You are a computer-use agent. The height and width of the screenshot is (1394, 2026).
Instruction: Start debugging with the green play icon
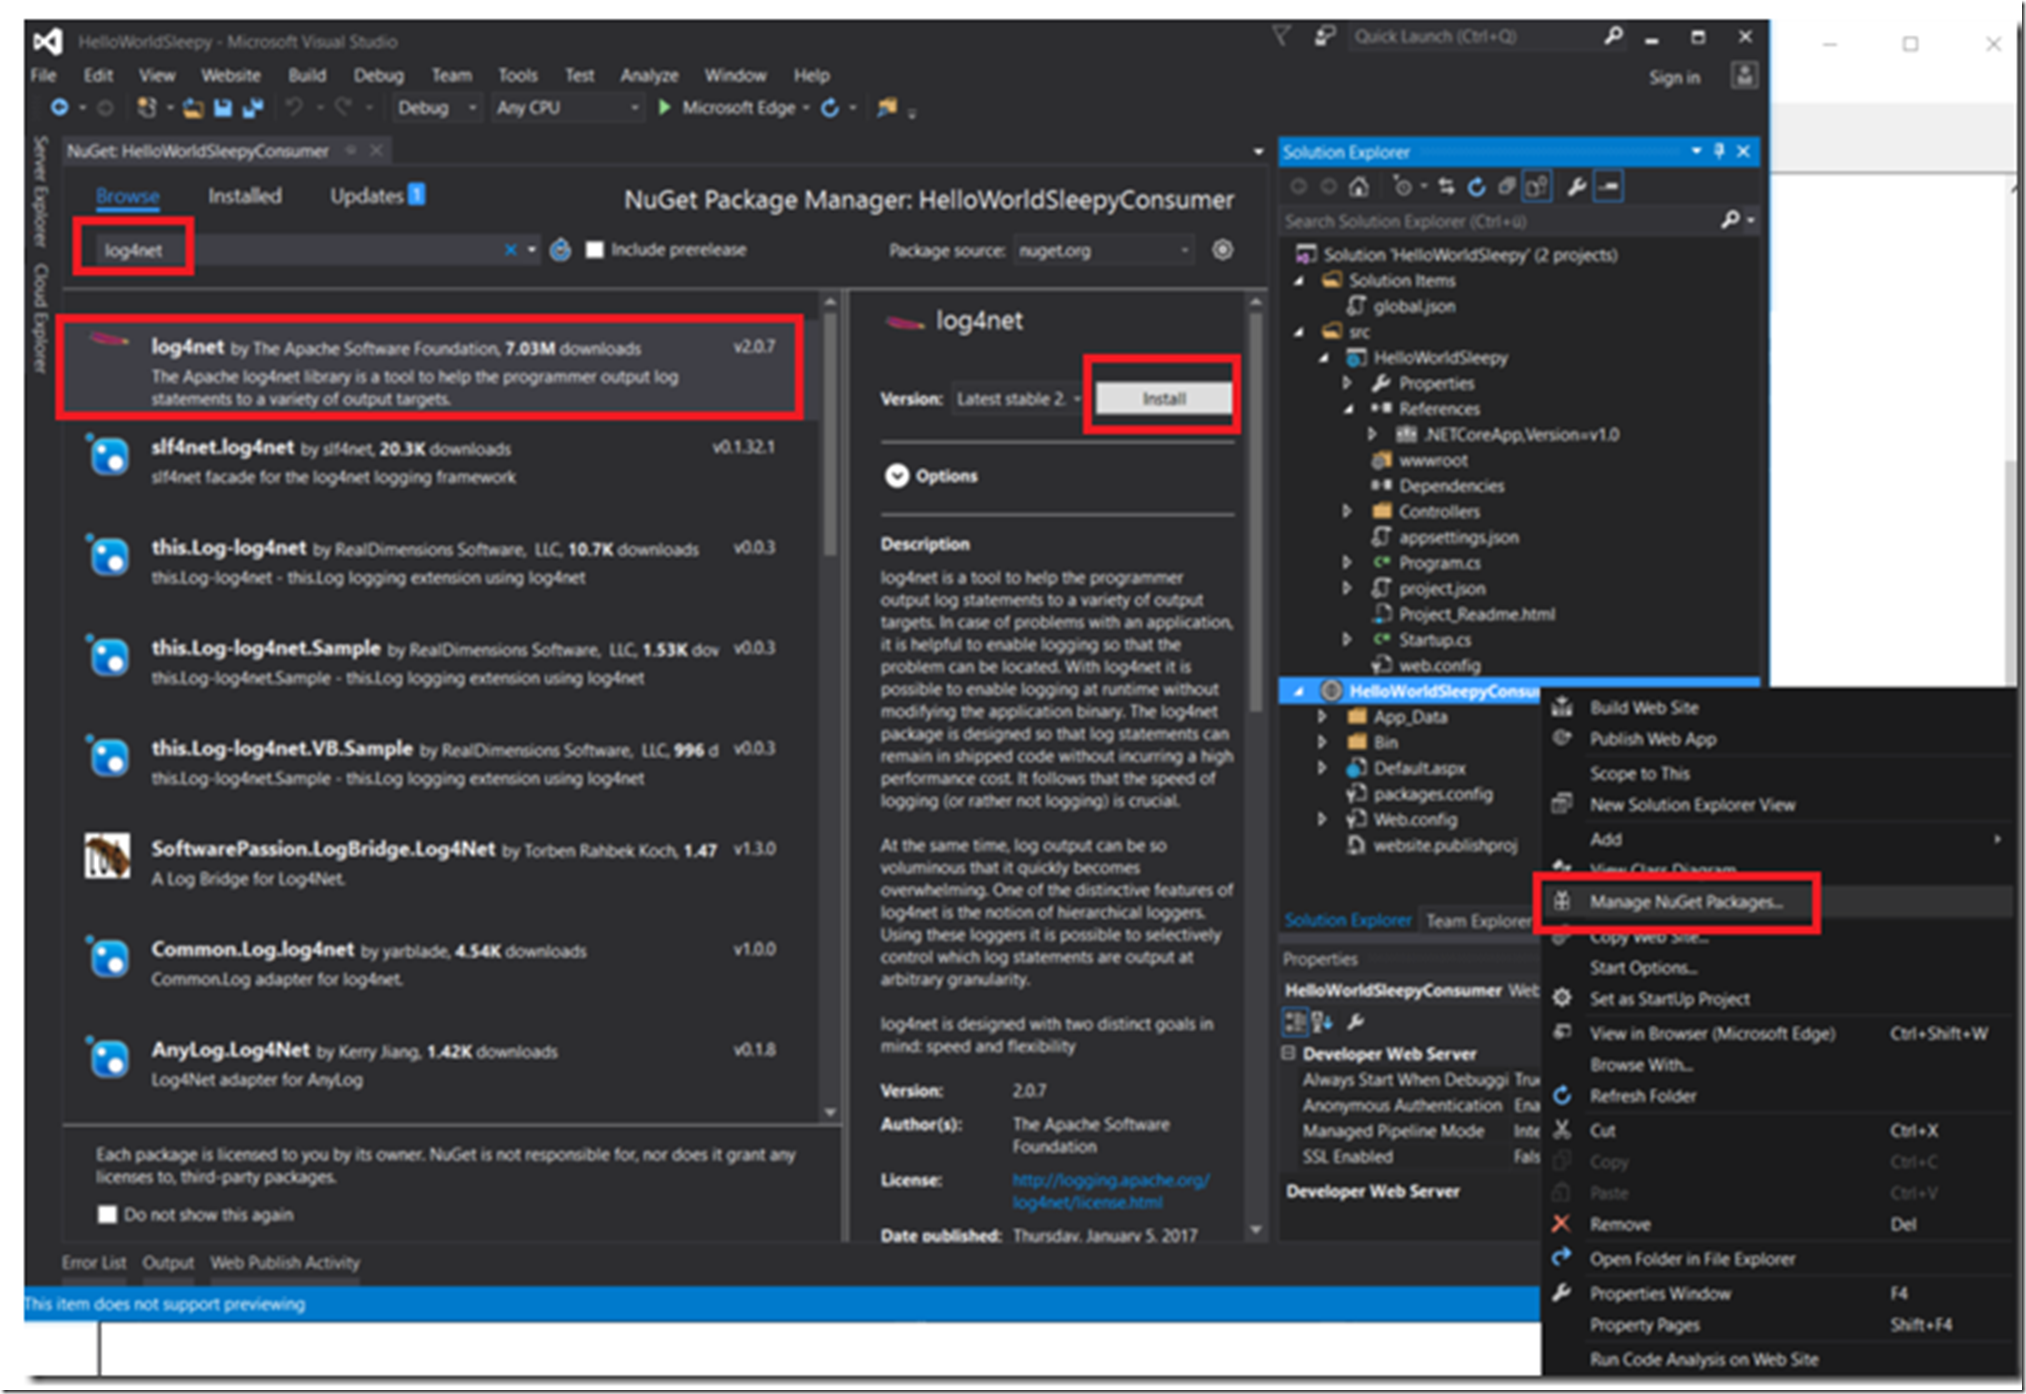click(664, 107)
